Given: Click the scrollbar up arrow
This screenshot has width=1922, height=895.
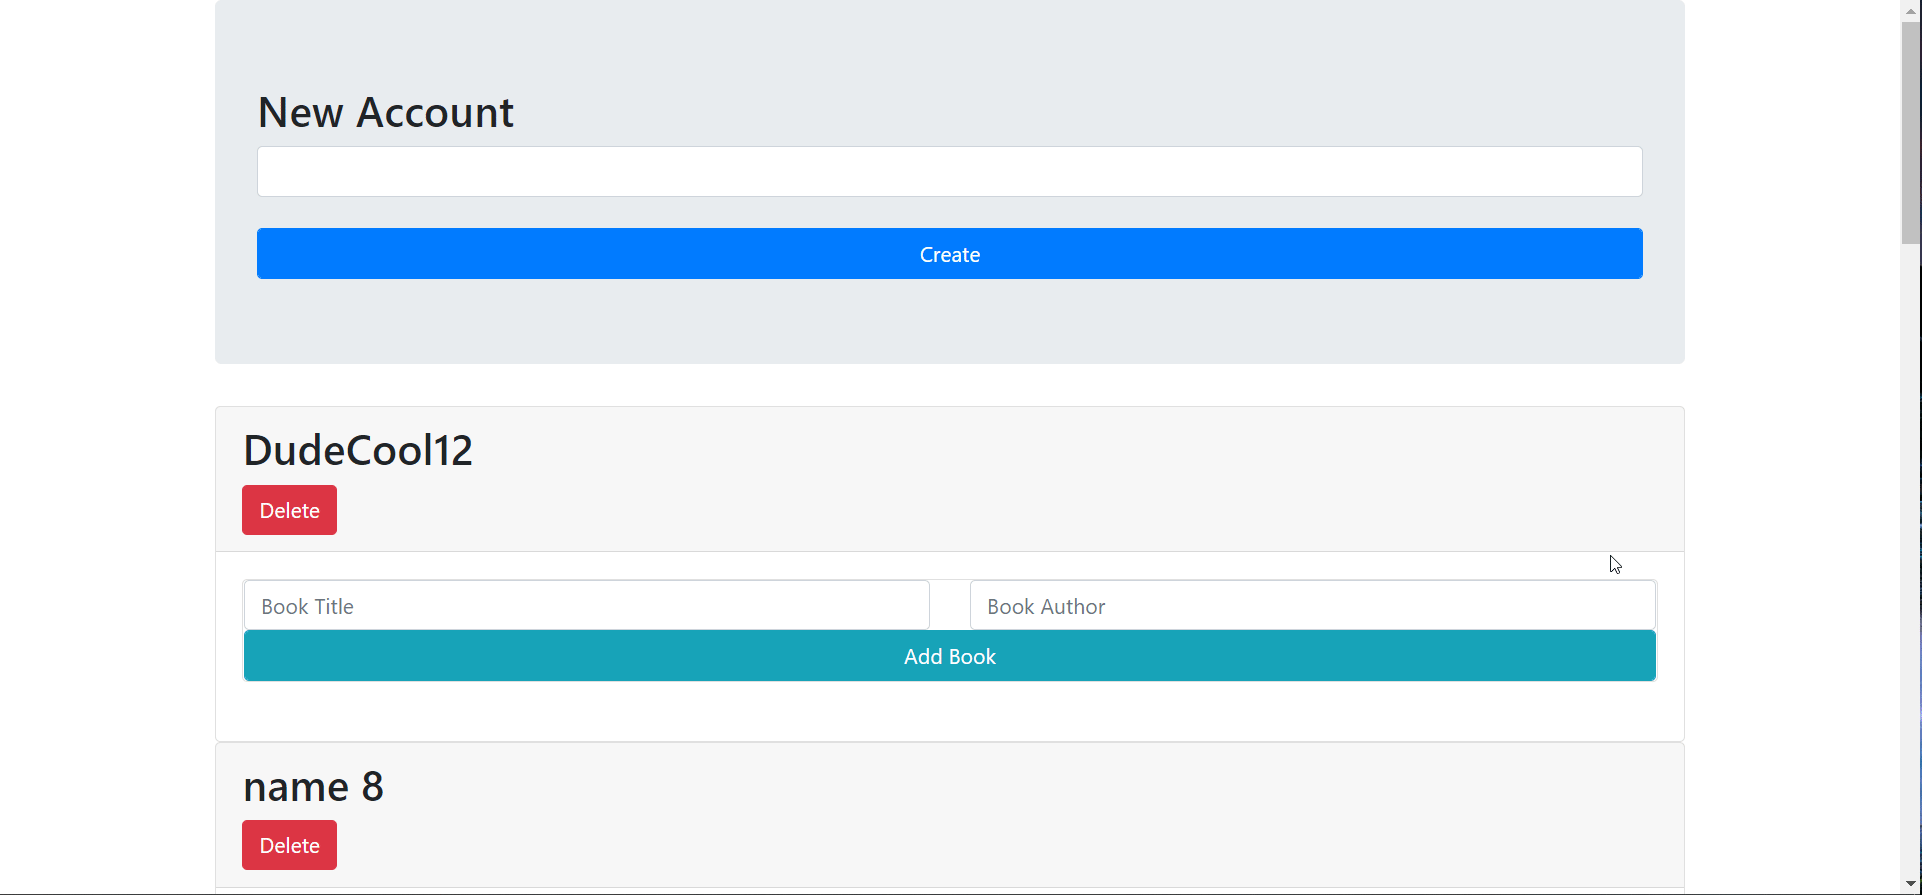Looking at the screenshot, I should (1911, 9).
